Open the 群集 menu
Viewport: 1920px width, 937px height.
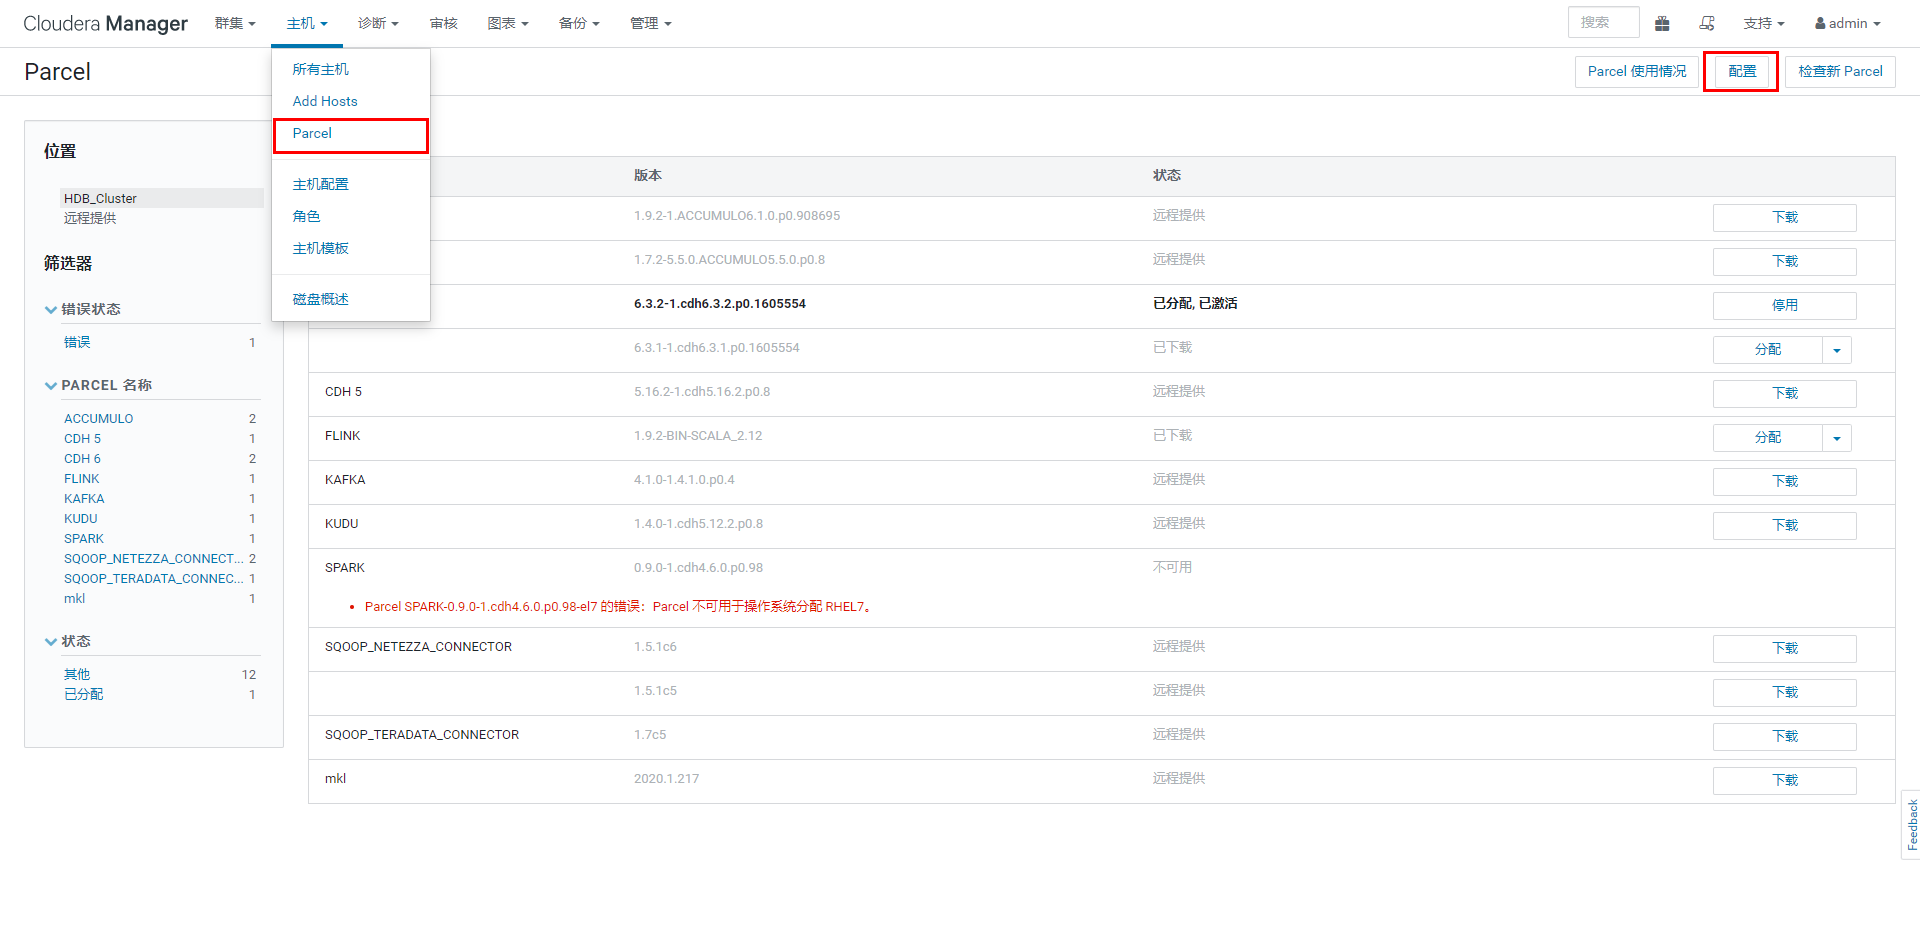[x=235, y=23]
